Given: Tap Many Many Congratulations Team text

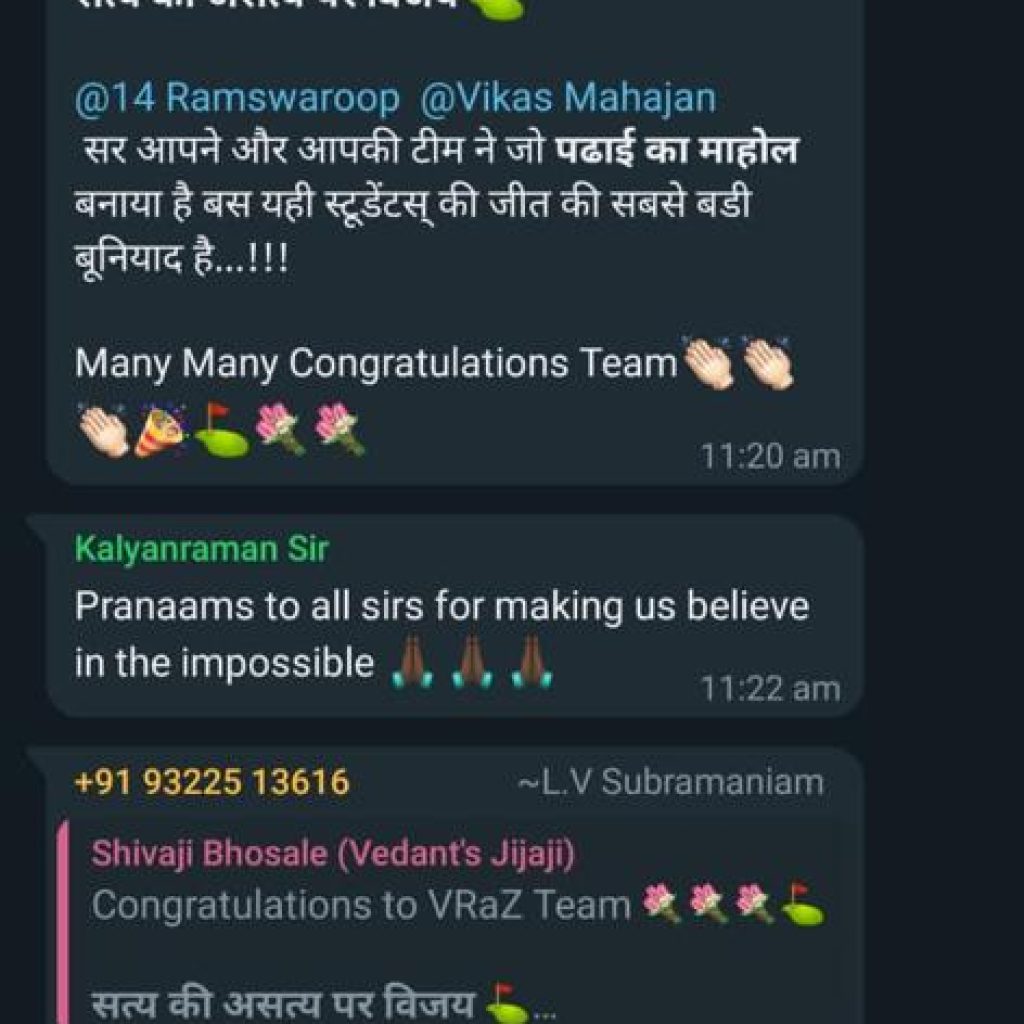Looking at the screenshot, I should click(x=376, y=363).
